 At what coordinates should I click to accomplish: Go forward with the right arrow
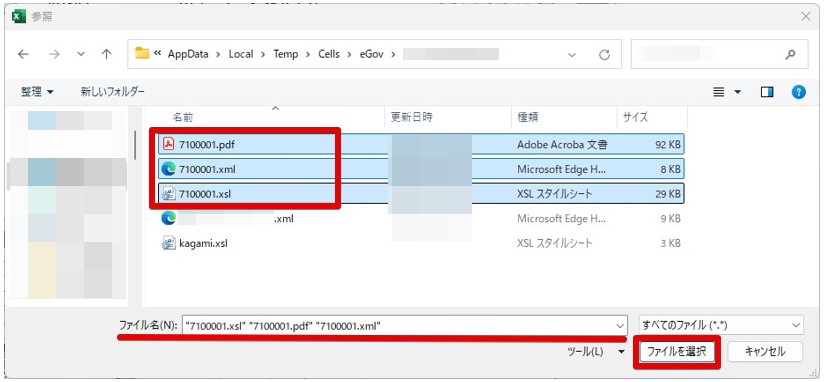click(54, 54)
